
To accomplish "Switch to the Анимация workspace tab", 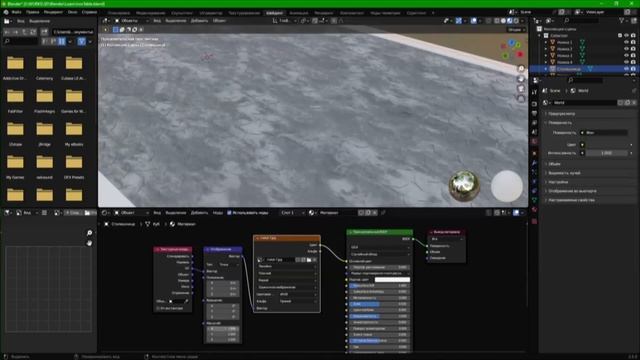I will (x=299, y=13).
